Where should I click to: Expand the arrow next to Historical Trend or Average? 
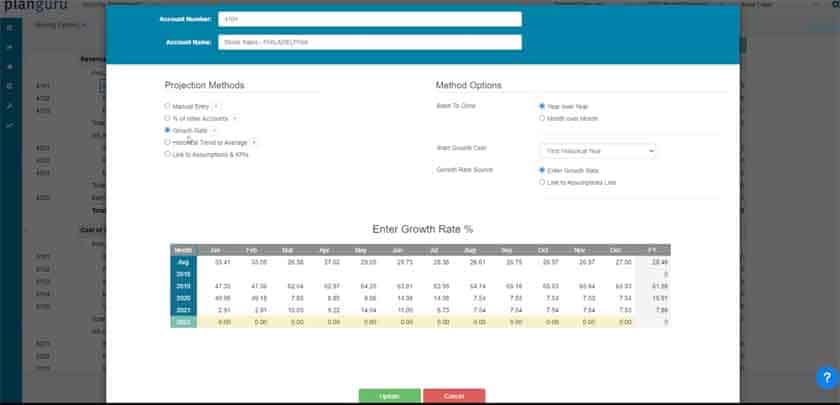point(254,142)
